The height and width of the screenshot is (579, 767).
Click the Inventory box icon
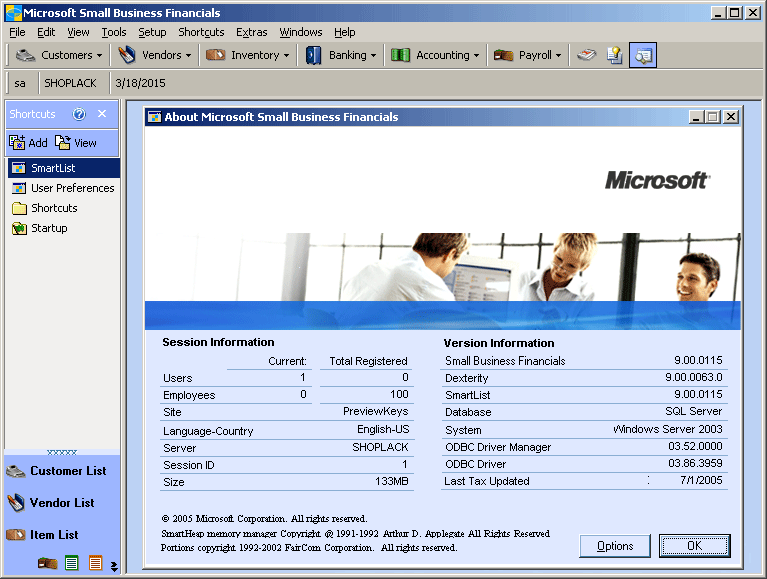215,55
